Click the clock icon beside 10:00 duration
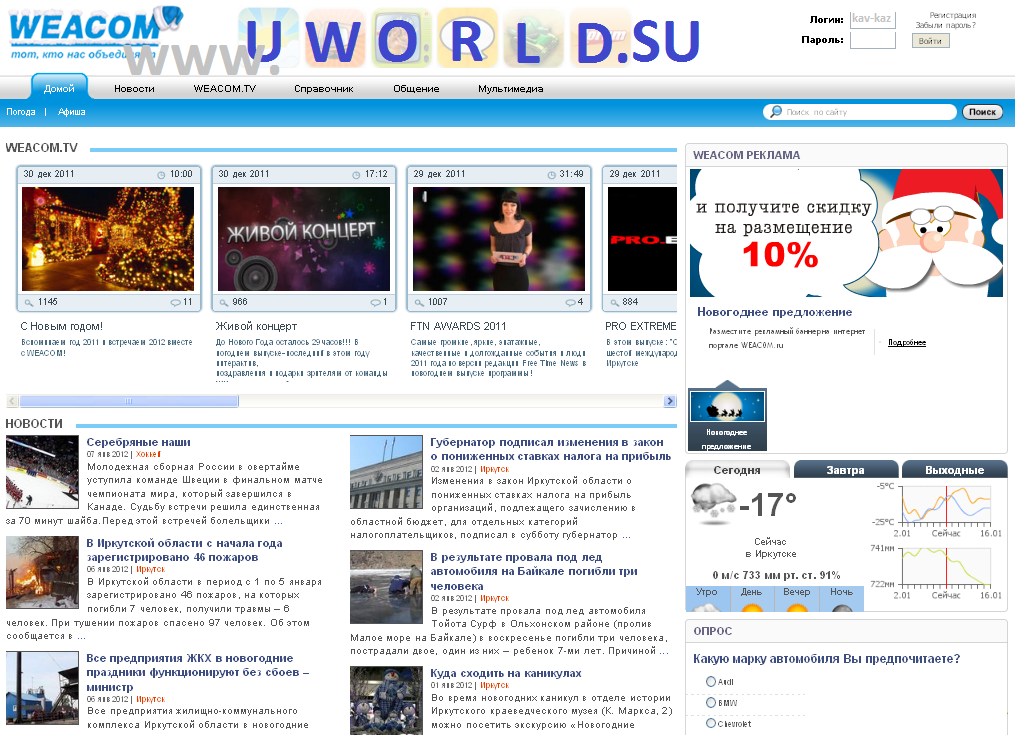1015x735 pixels. pos(161,175)
